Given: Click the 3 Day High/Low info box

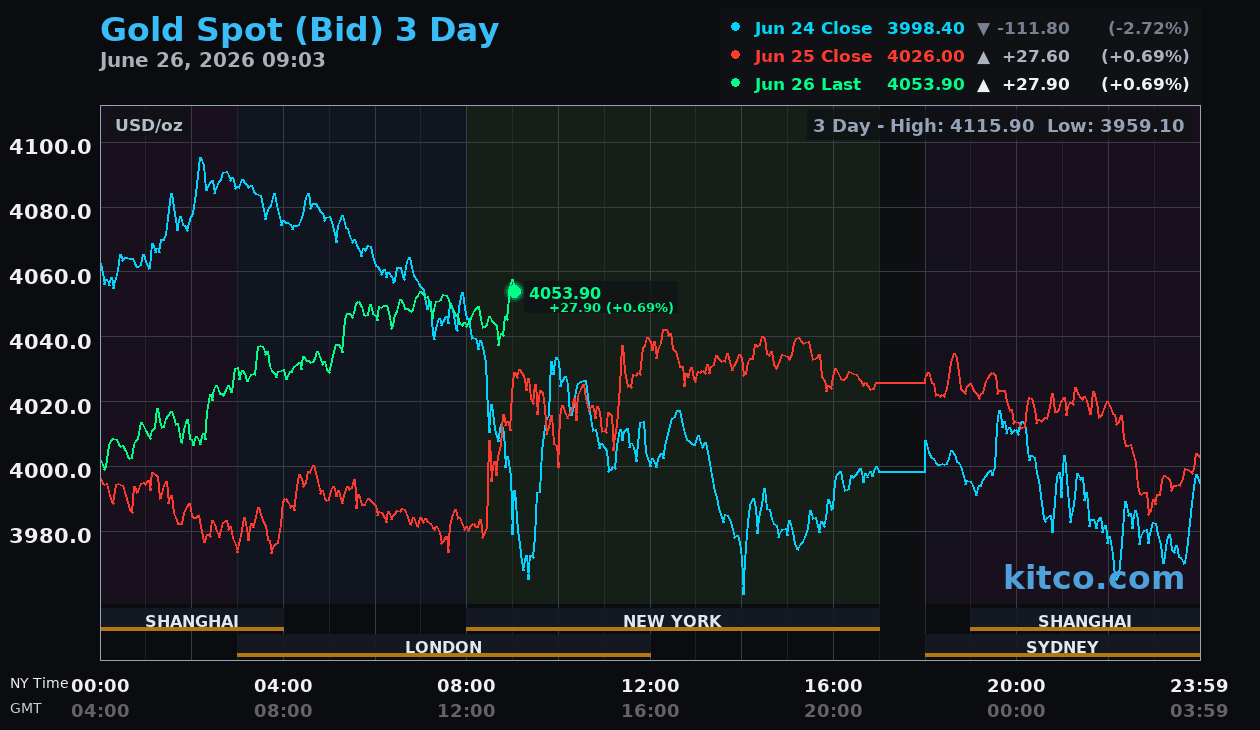Looking at the screenshot, I should pos(998,126).
